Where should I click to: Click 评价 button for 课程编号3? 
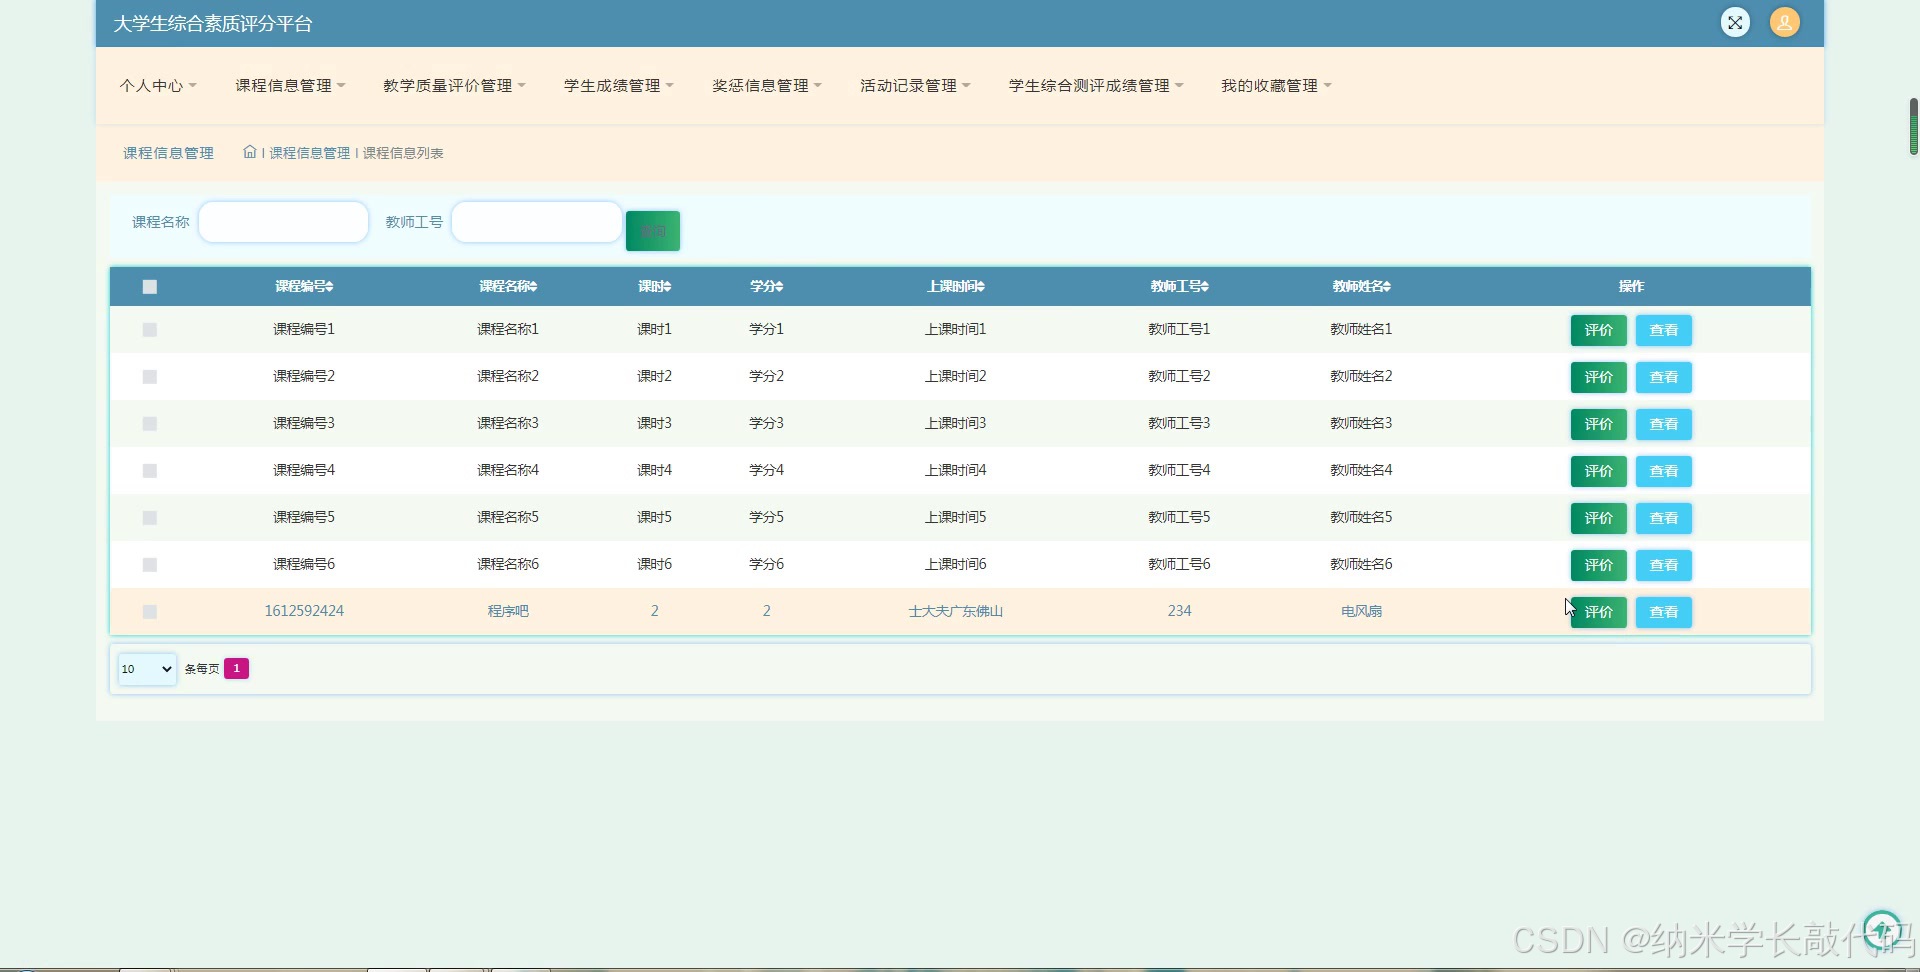tap(1598, 424)
